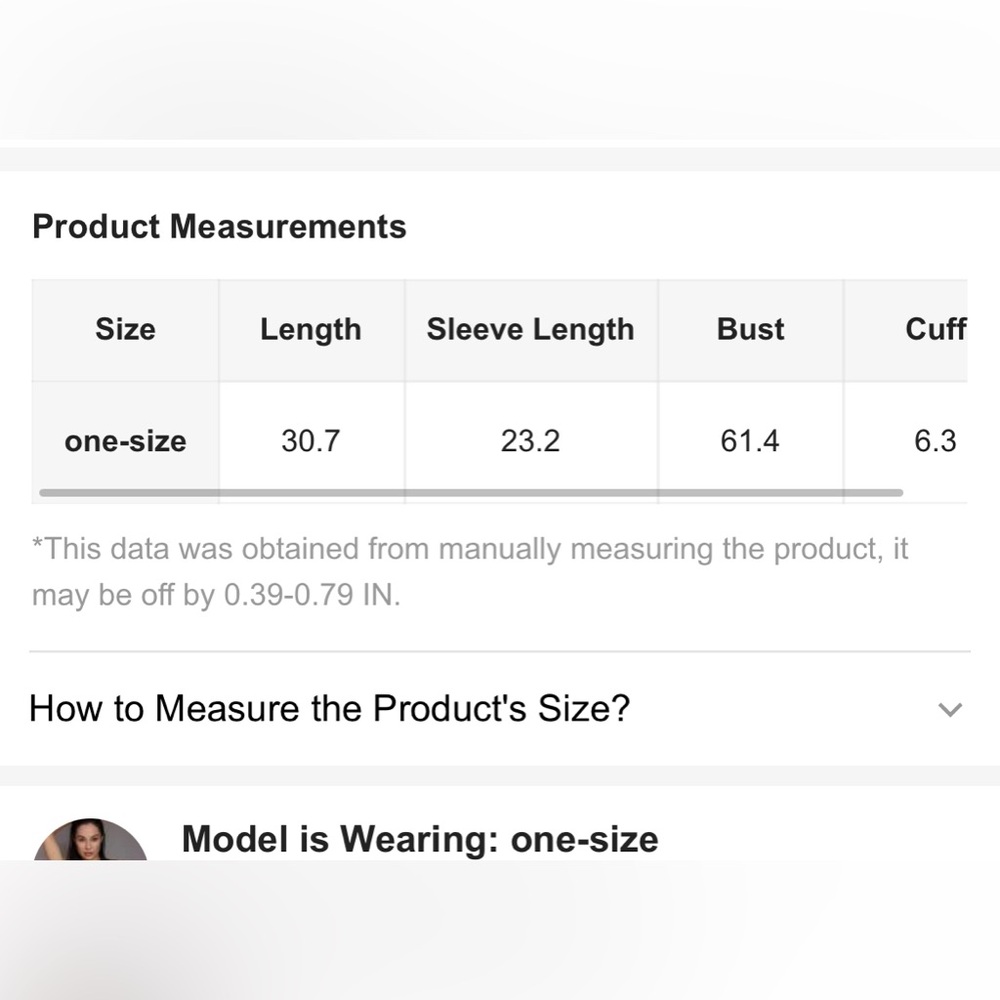Viewport: 1000px width, 1000px height.
Task: Click the horizontal scrollbar under the measurements table
Action: (471, 492)
